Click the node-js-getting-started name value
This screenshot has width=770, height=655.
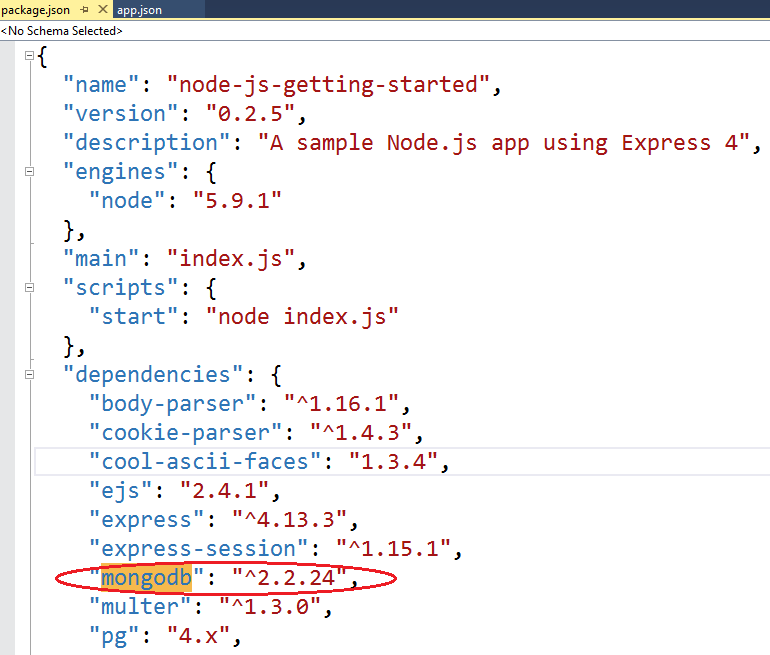329,85
